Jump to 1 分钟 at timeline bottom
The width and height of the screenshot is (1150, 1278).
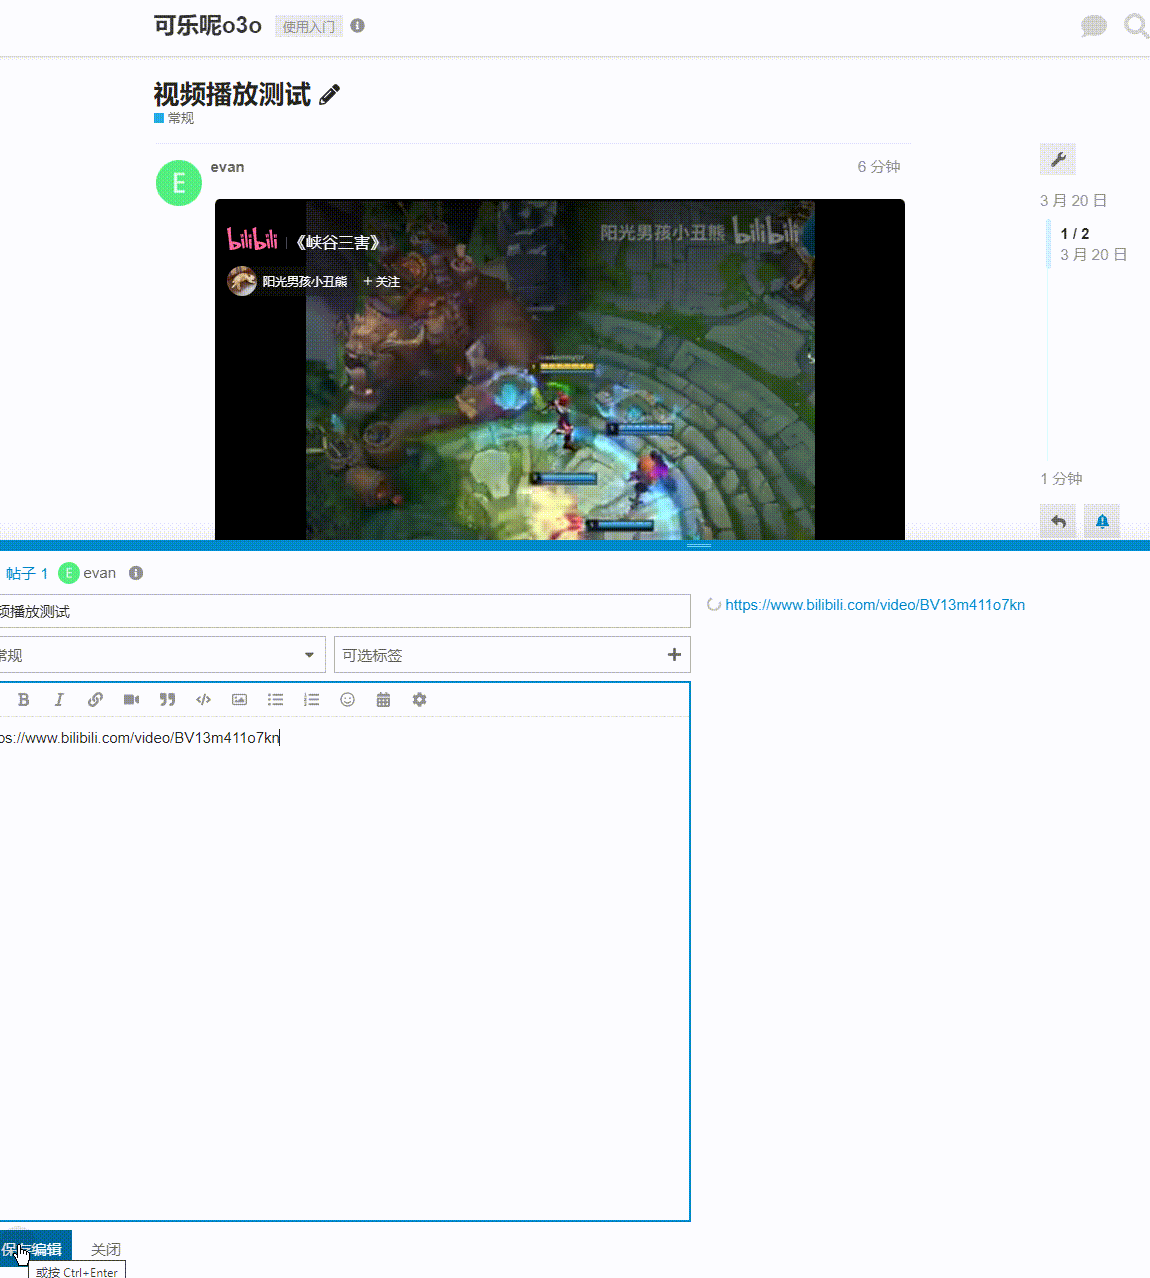click(x=1061, y=479)
